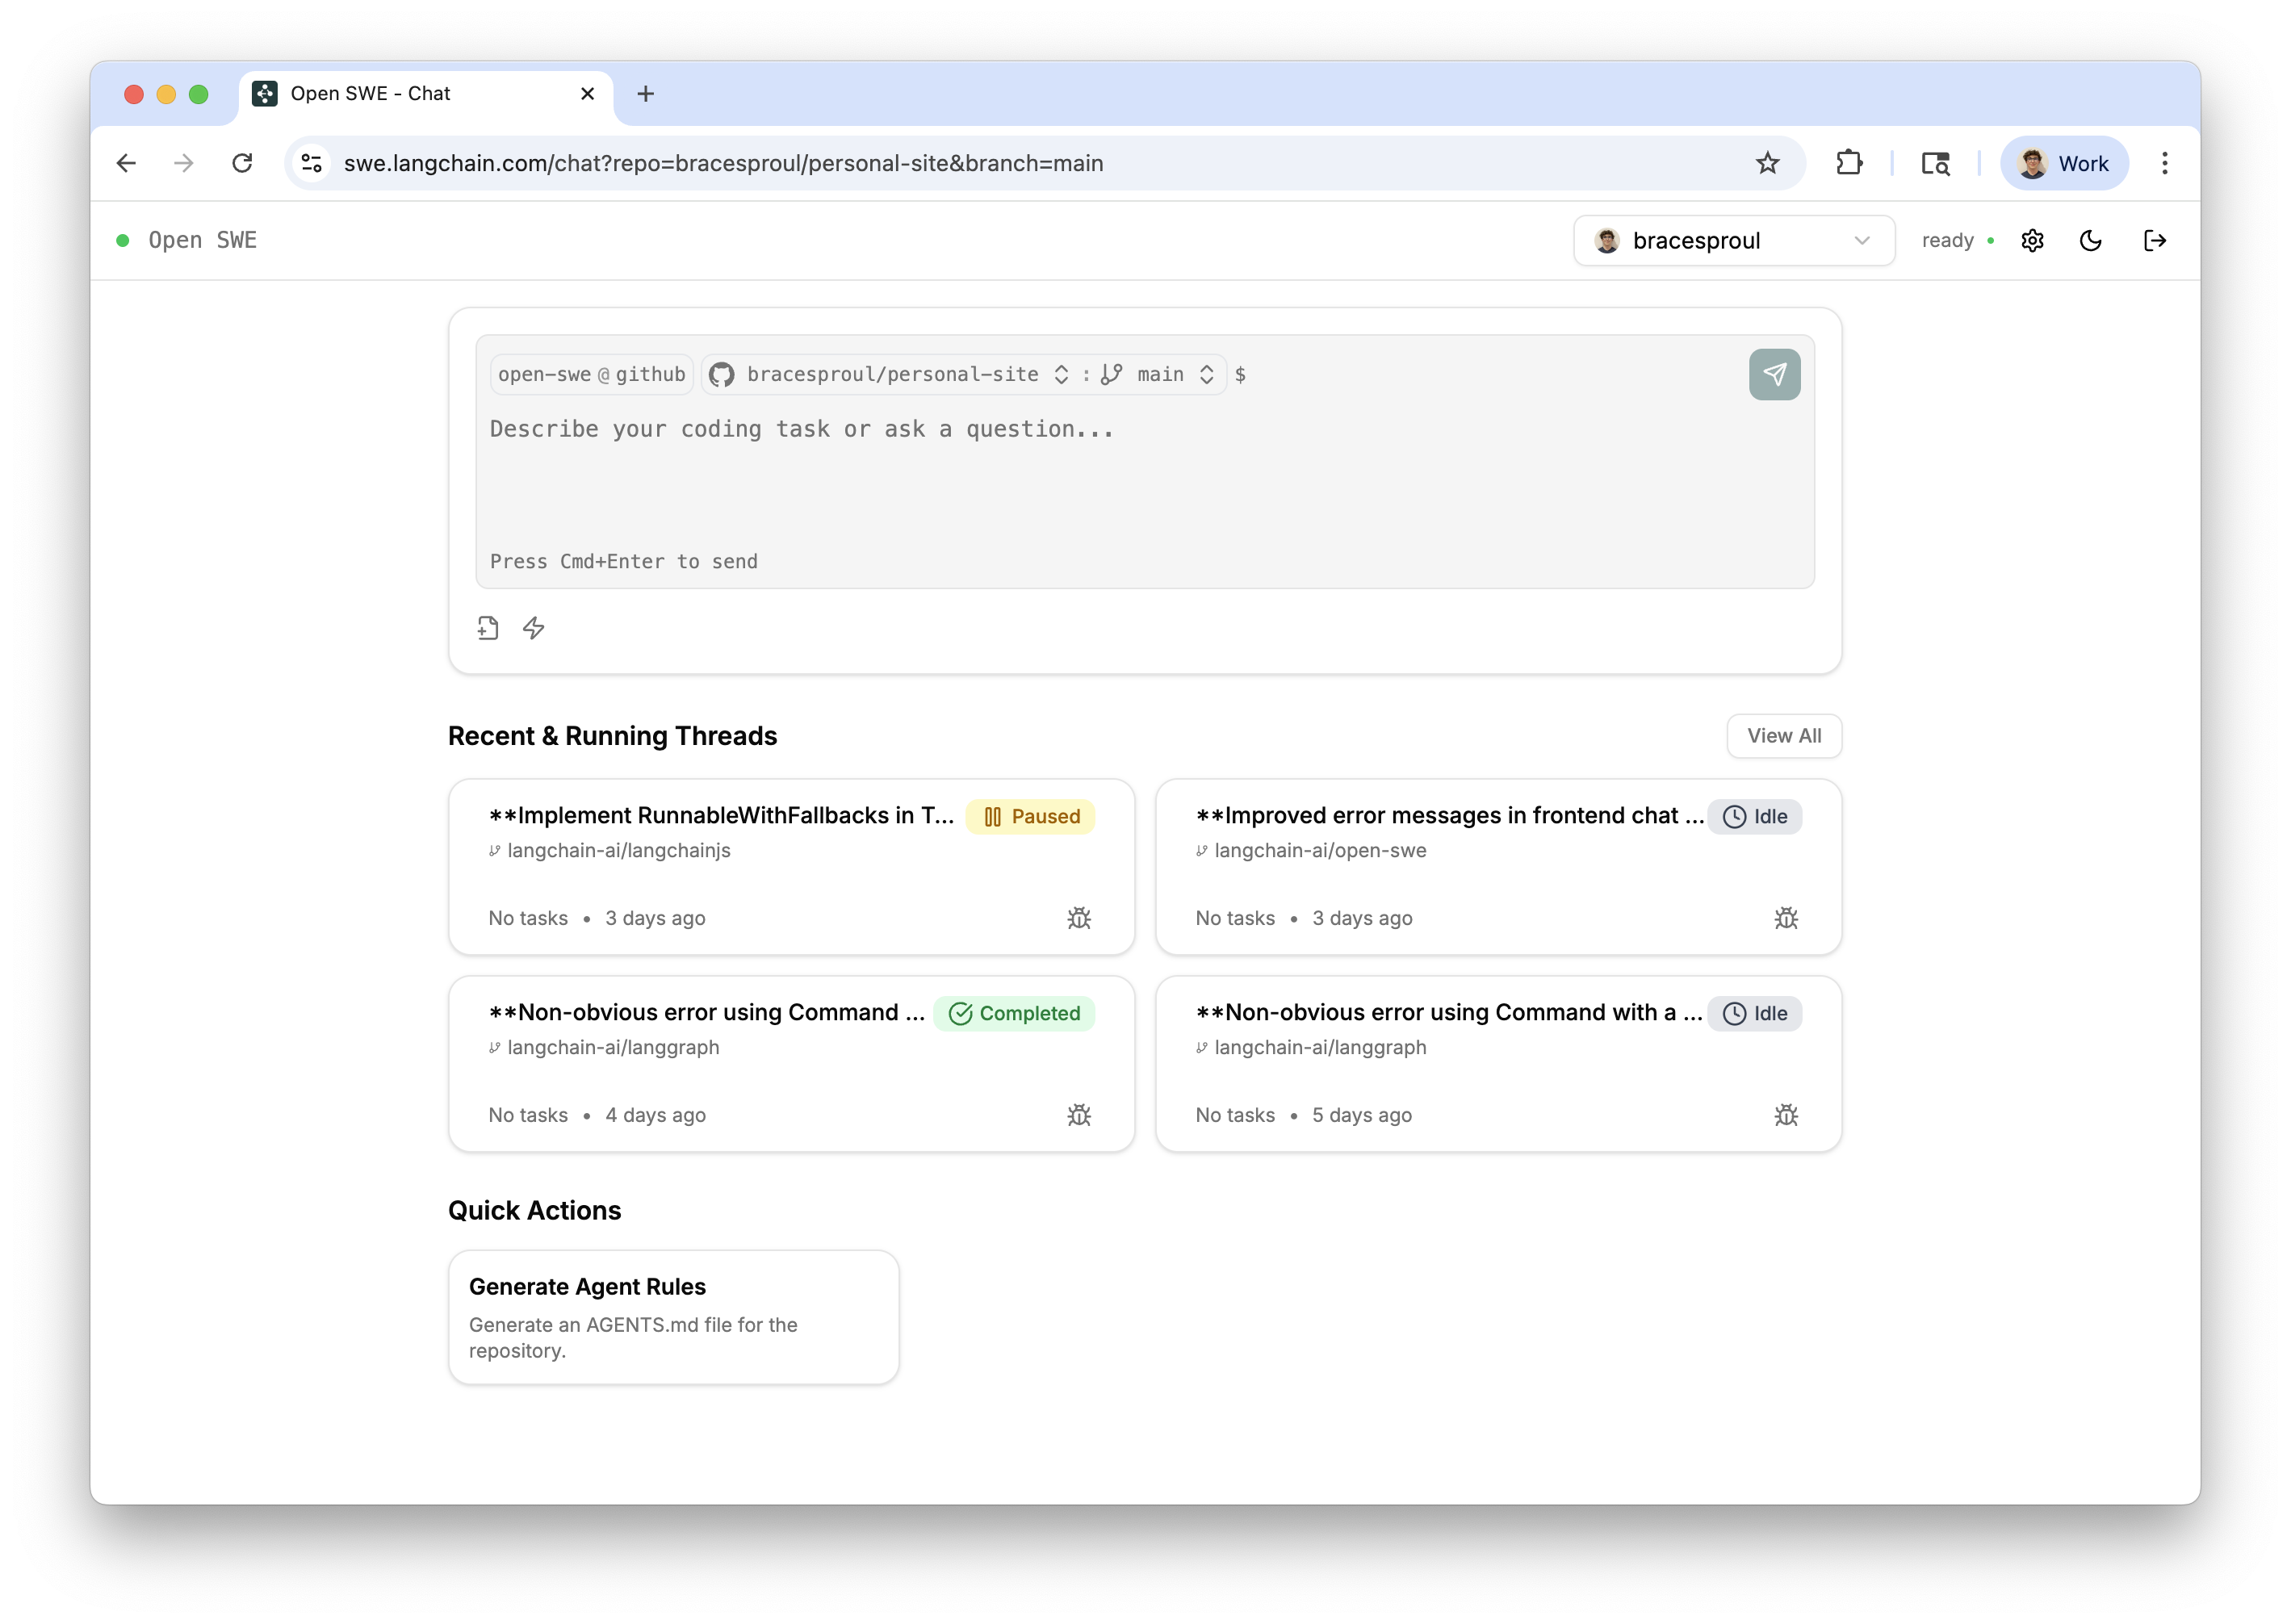Viewport: 2291px width, 1624px height.
Task: Reload the page
Action: tap(242, 163)
